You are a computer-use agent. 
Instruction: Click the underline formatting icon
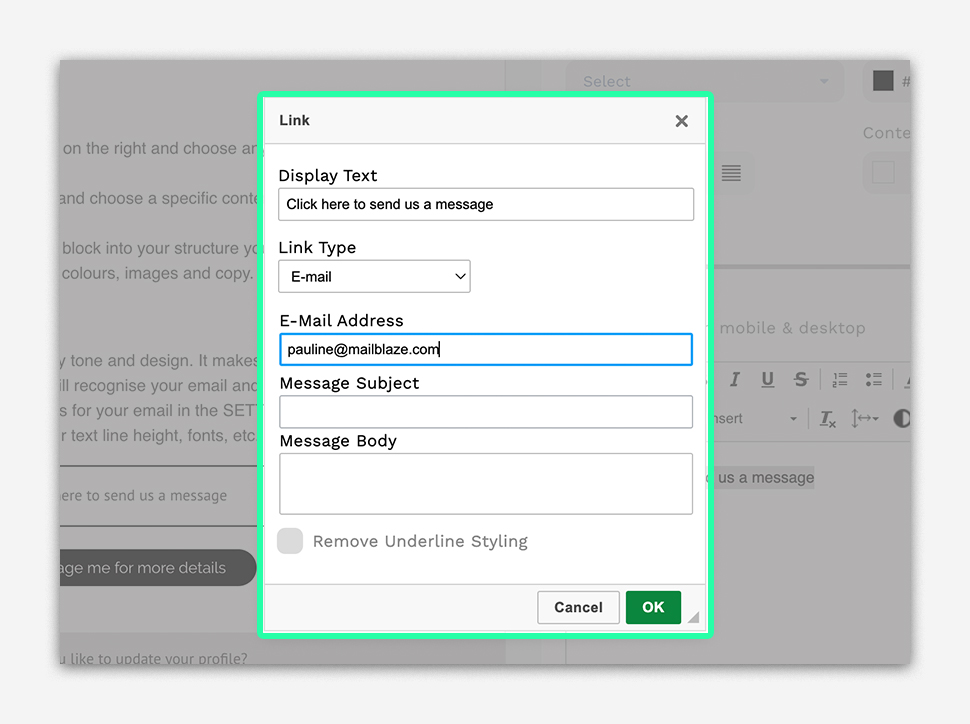[x=767, y=379]
